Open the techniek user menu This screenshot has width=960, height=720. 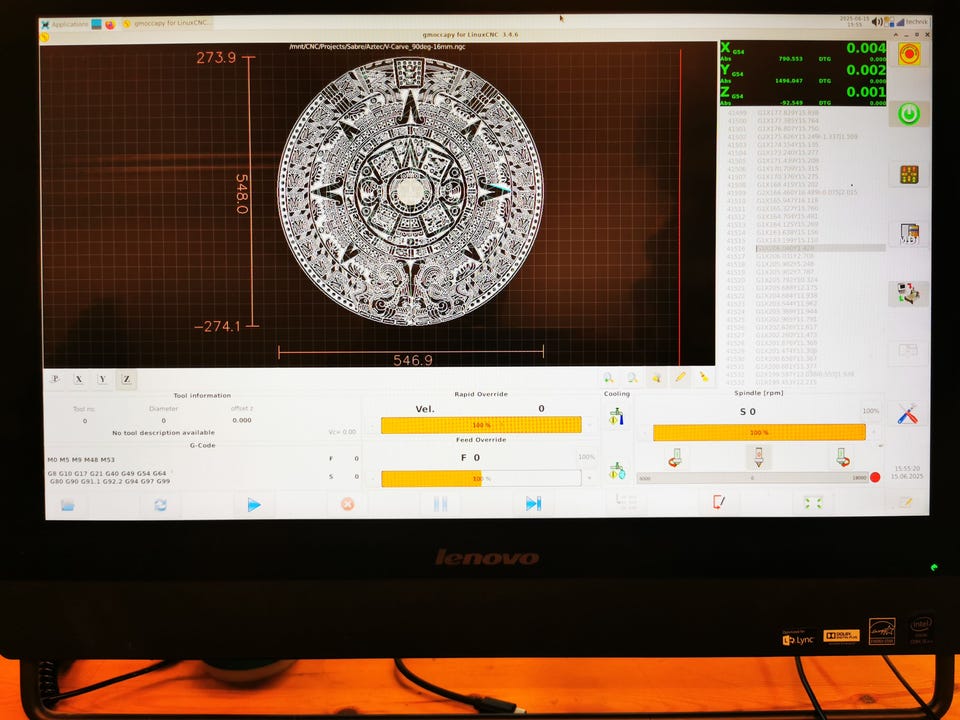pyautogui.click(x=917, y=21)
